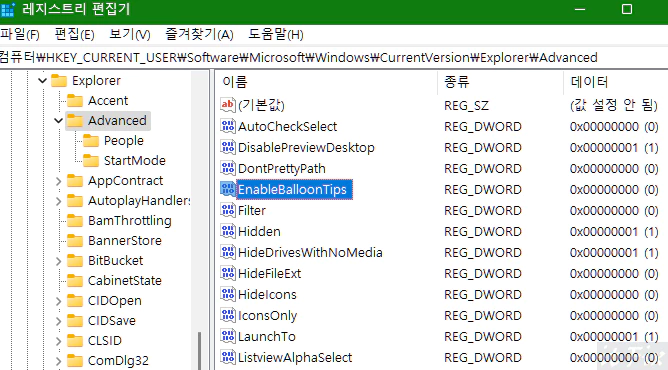This screenshot has width=668, height=370.
Task: Open the 즐겨찾기(A) menu
Action: point(199,34)
